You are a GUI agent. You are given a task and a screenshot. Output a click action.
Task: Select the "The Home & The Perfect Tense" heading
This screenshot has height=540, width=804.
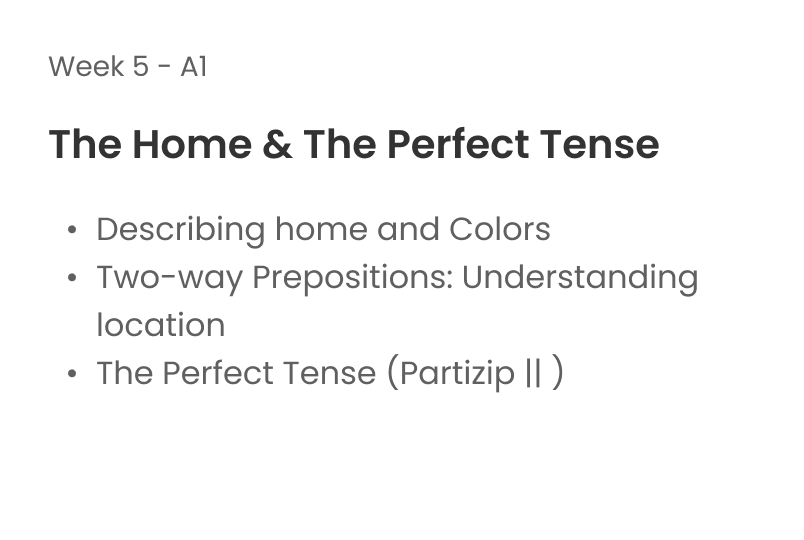tap(353, 145)
